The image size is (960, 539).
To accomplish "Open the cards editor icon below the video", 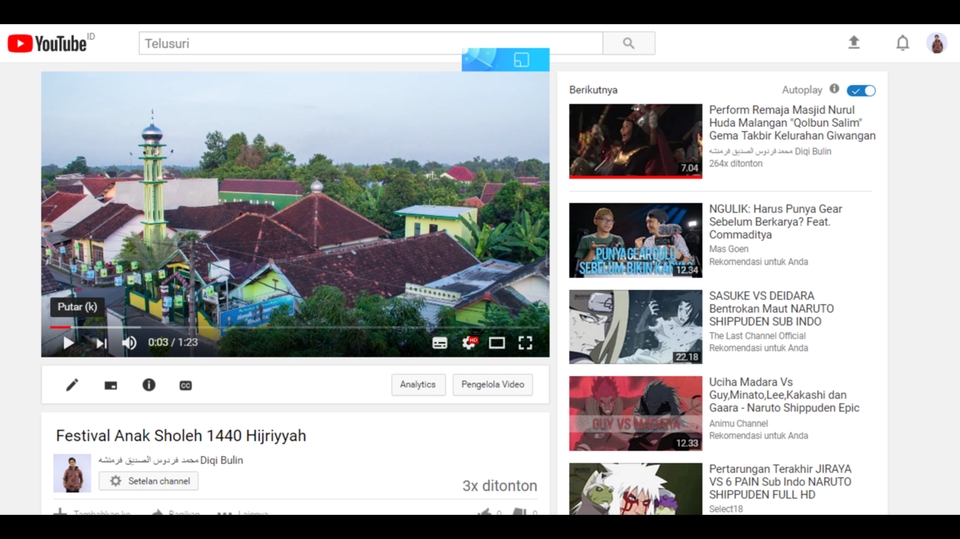I will [x=111, y=385].
